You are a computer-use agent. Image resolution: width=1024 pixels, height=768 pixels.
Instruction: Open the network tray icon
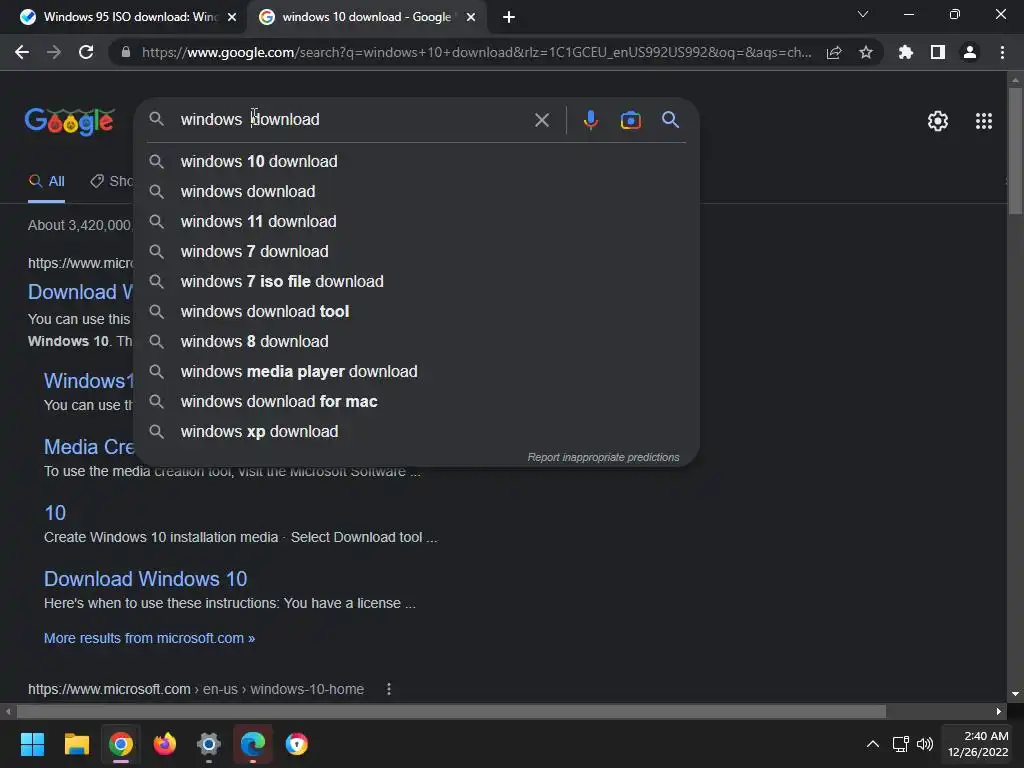point(901,744)
